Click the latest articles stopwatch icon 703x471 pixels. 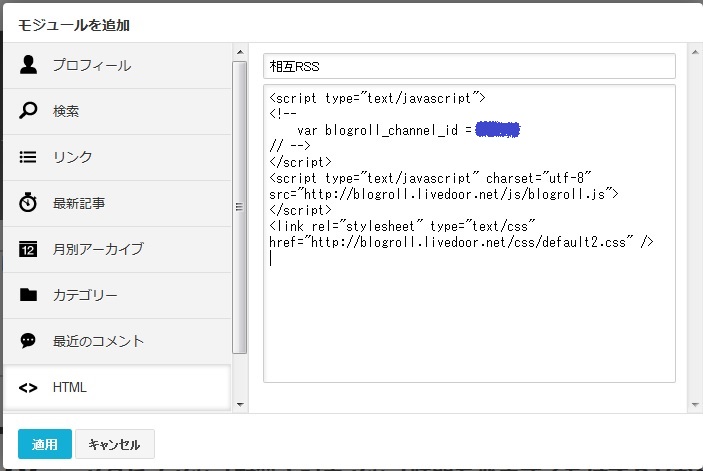[x=28, y=203]
